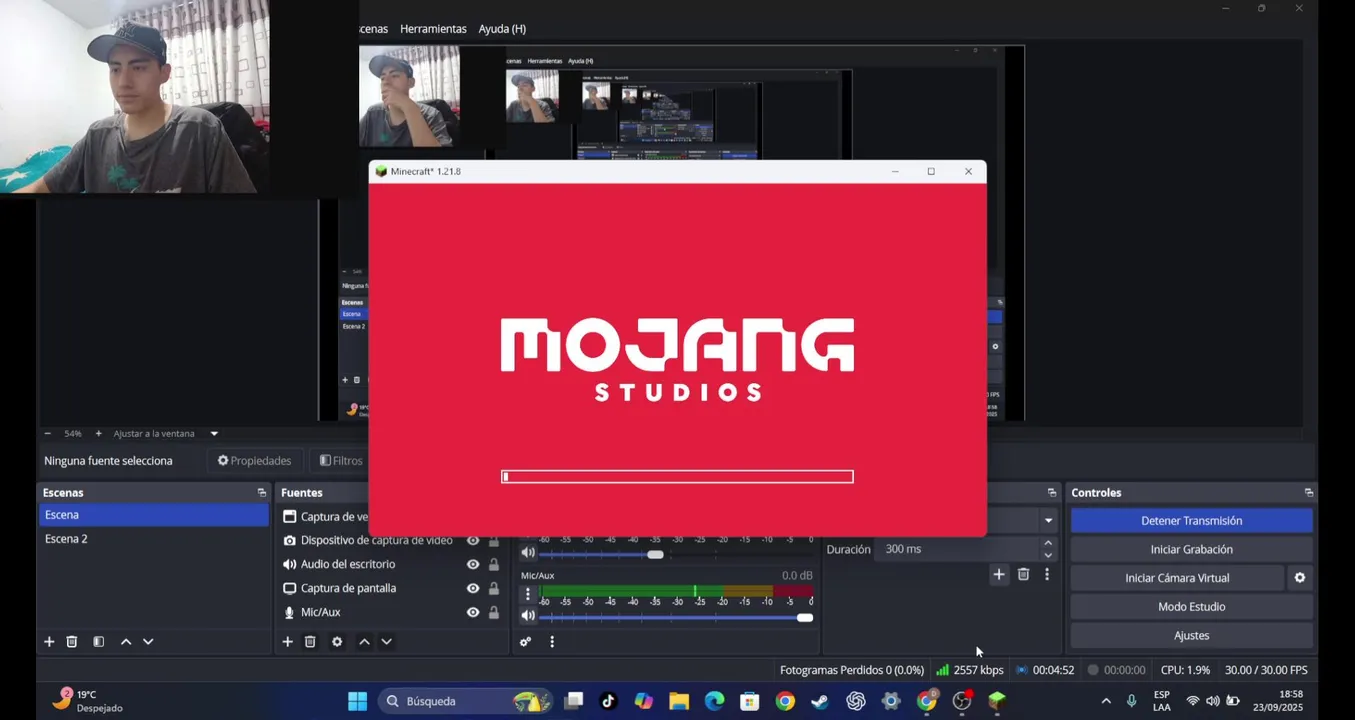This screenshot has height=720, width=1355.
Task: Delete selected scene with trash icon
Action: pos(72,642)
